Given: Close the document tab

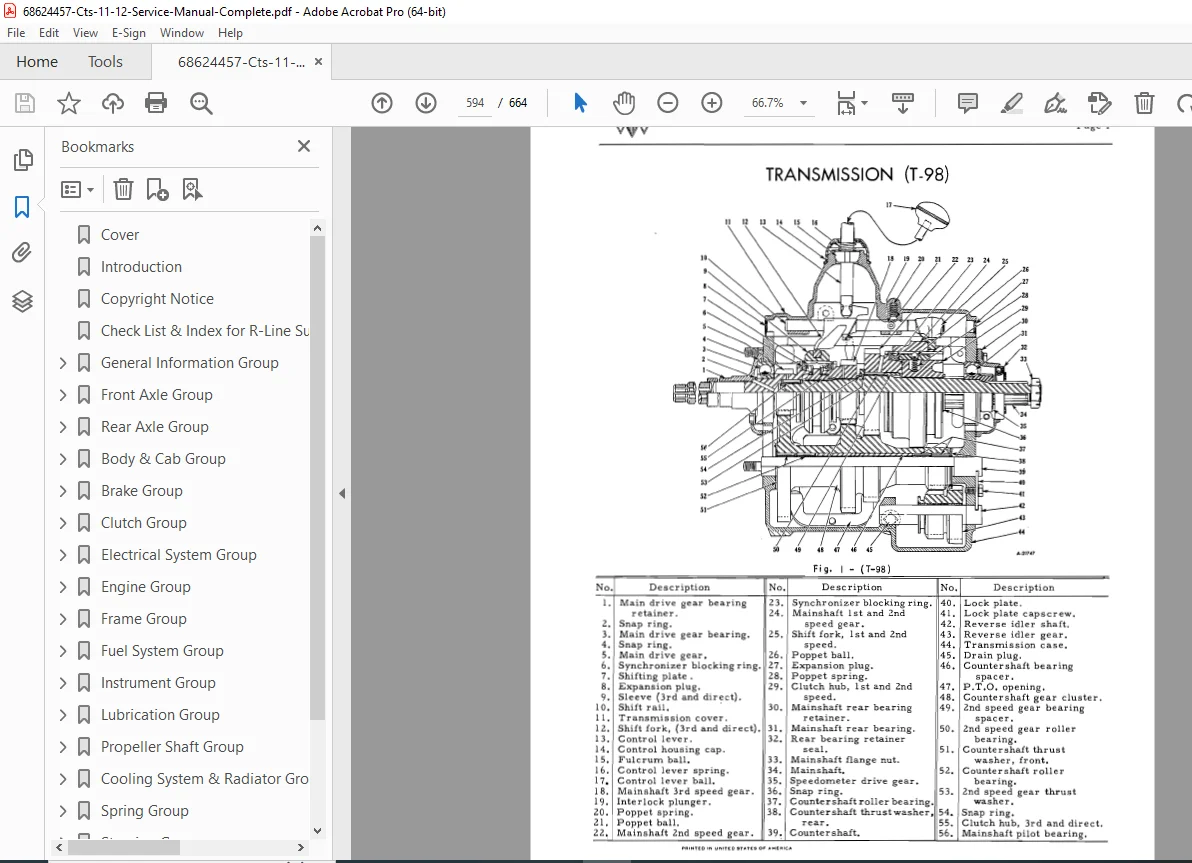Looking at the screenshot, I should 319,62.
